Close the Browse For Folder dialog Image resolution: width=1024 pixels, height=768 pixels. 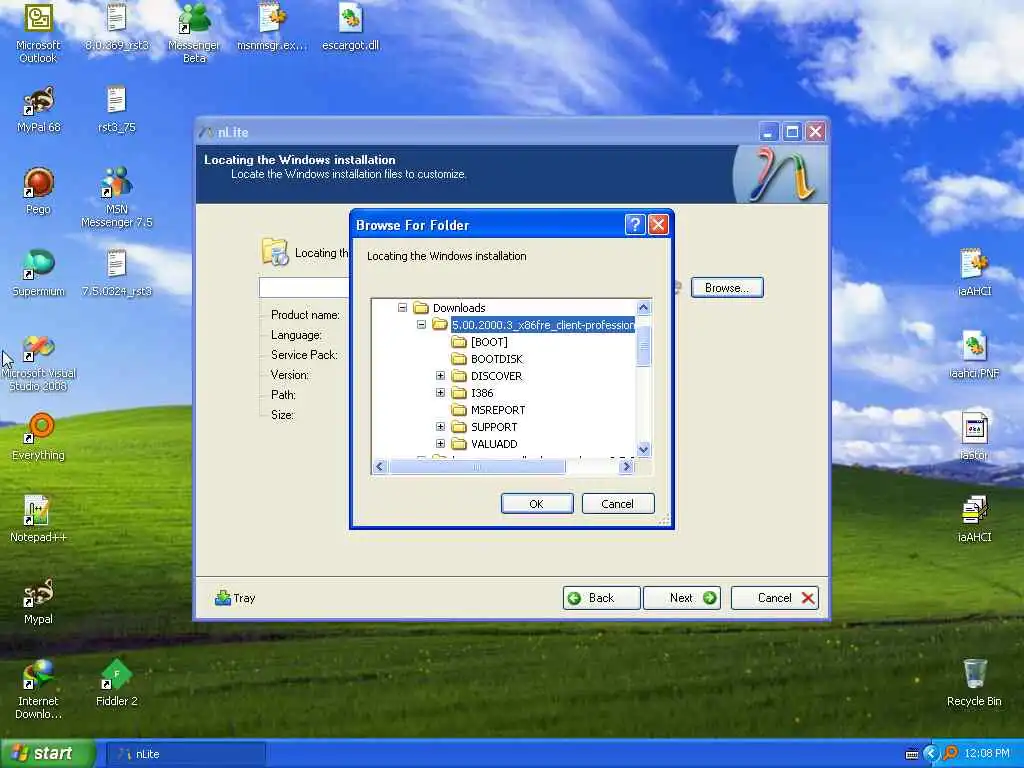tap(658, 225)
